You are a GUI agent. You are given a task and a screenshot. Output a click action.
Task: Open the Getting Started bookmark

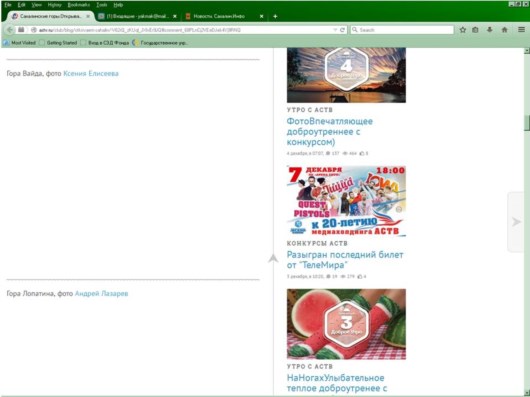(x=58, y=43)
